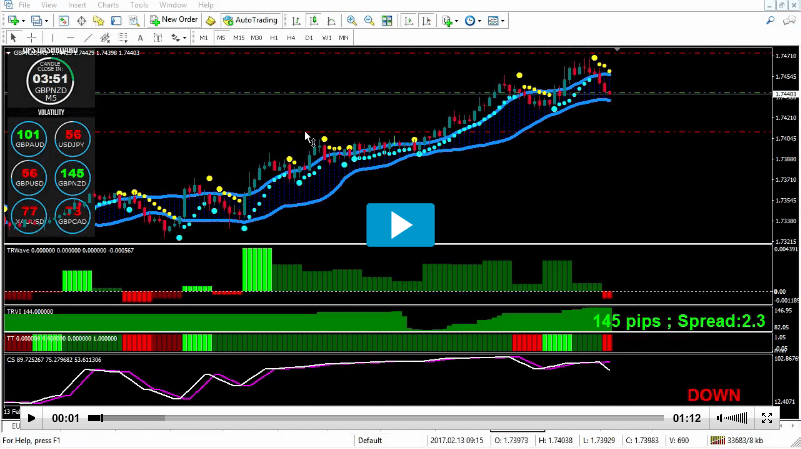Switch to bar chart display
The height and width of the screenshot is (449, 801).
click(x=296, y=20)
